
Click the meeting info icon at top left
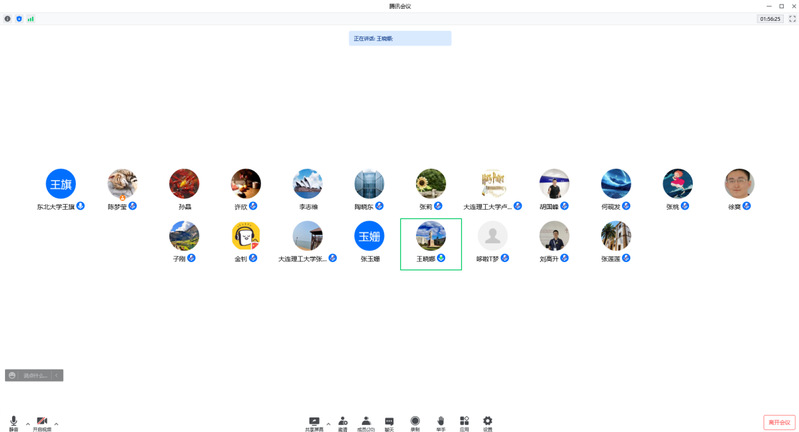[7, 19]
